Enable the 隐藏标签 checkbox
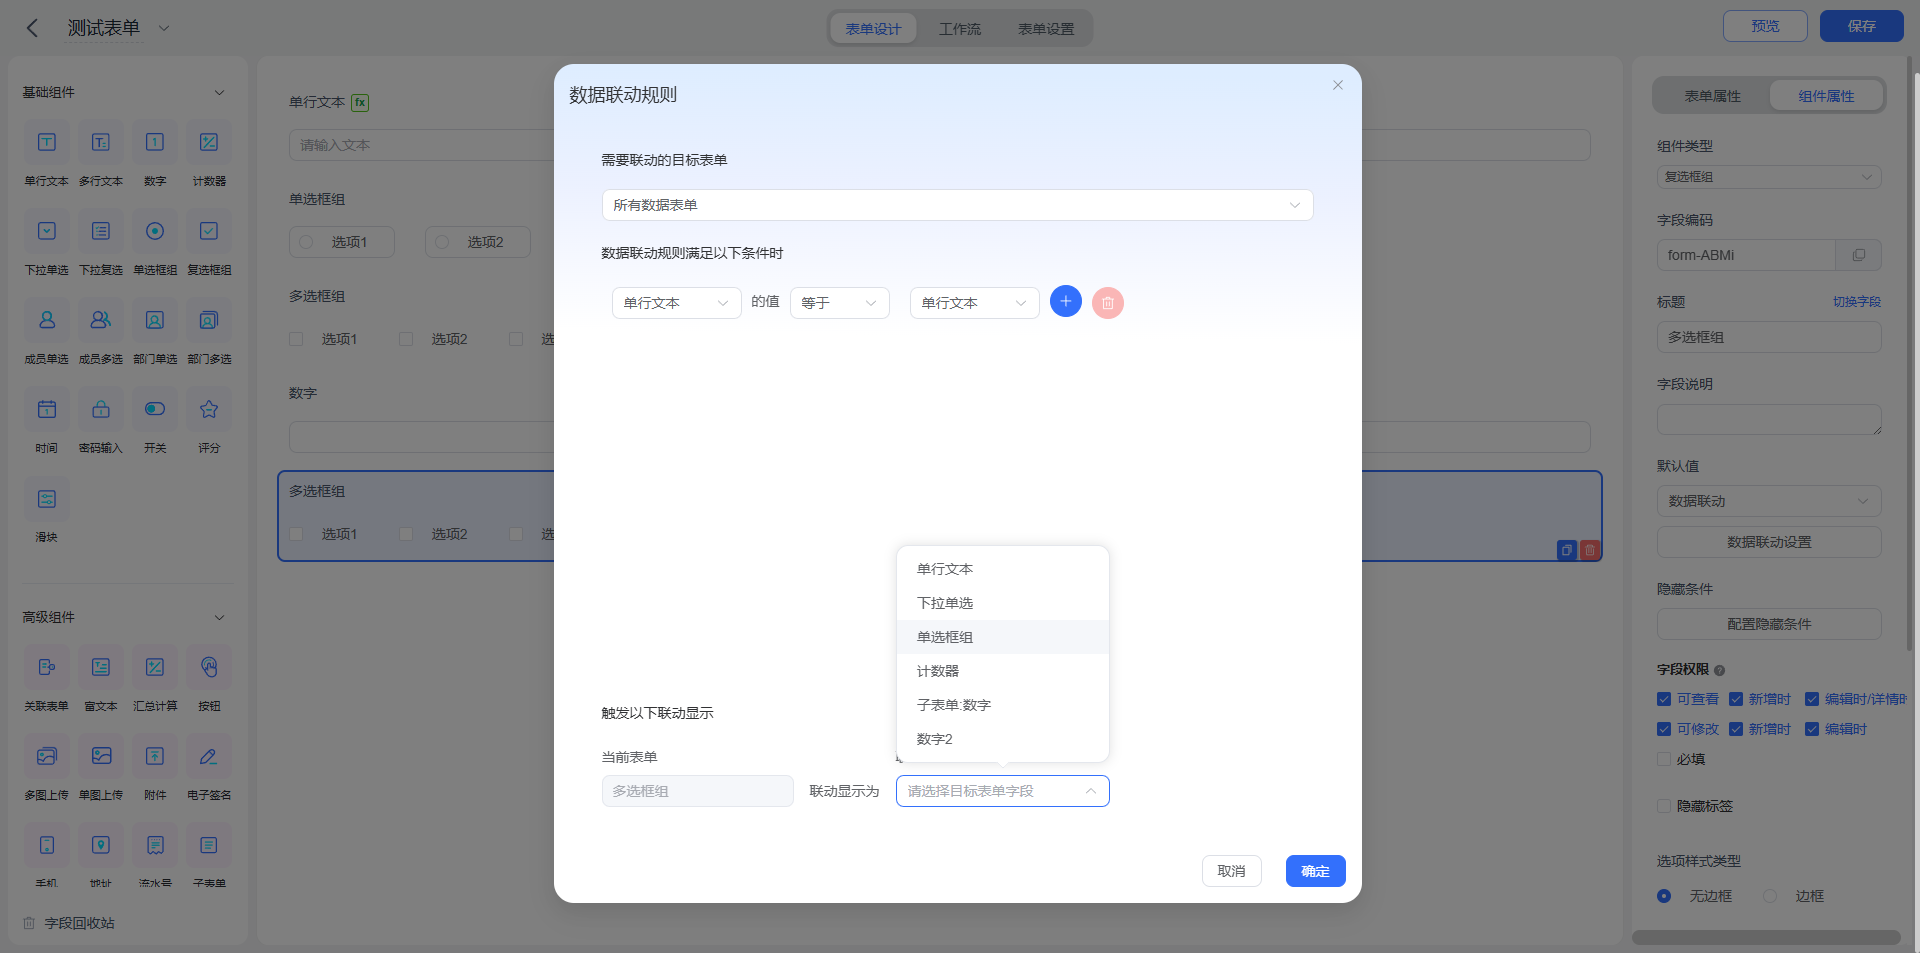 tap(1664, 806)
